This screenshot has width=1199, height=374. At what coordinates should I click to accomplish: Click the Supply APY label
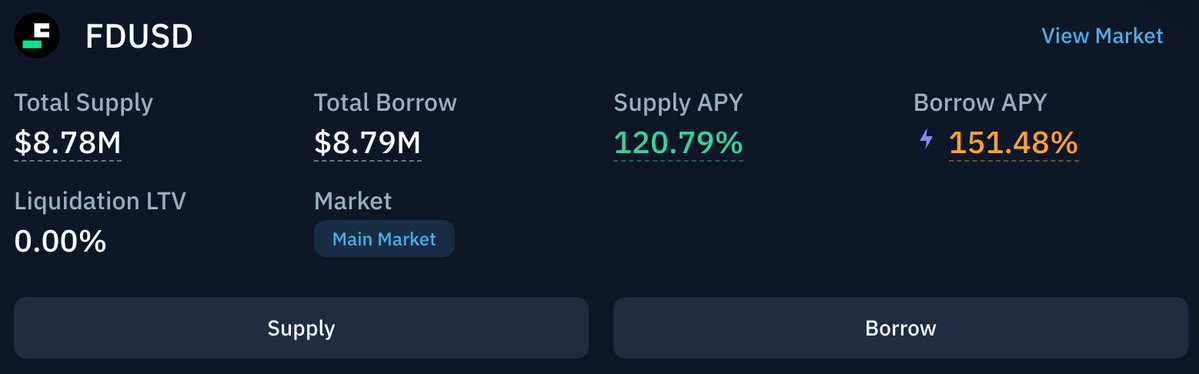pos(678,102)
